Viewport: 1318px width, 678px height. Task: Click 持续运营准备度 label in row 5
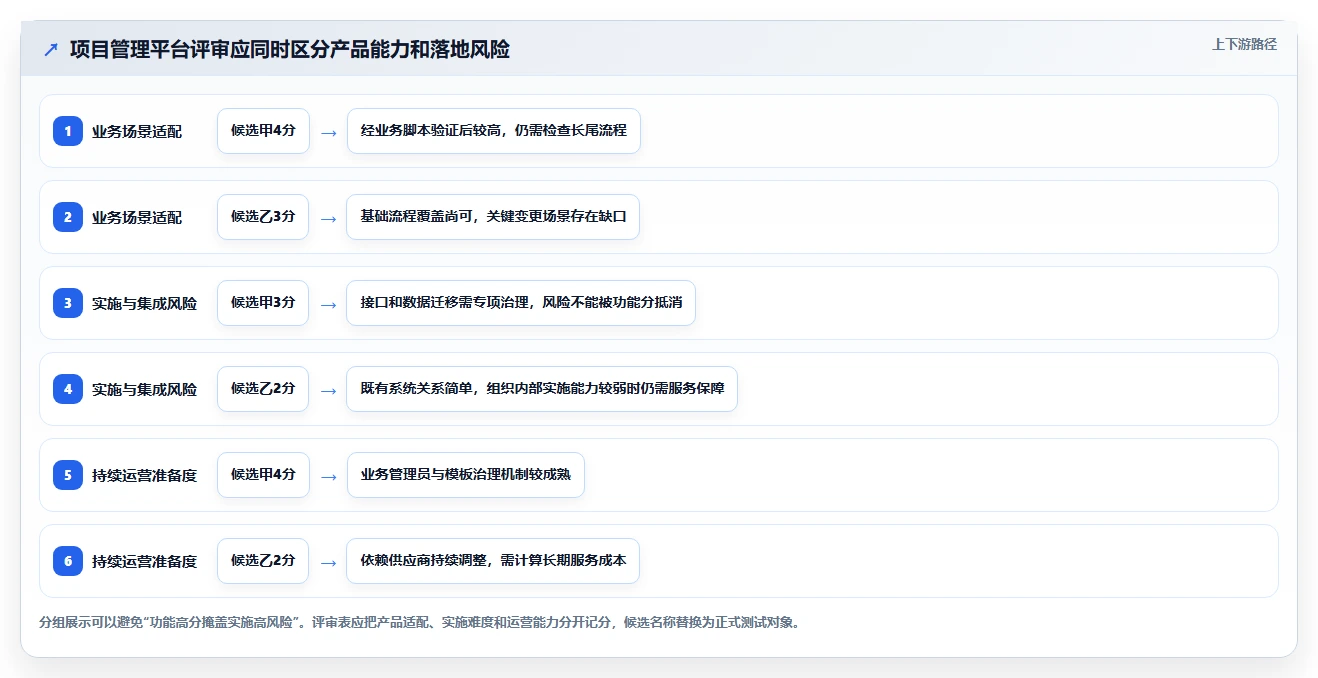coord(144,475)
